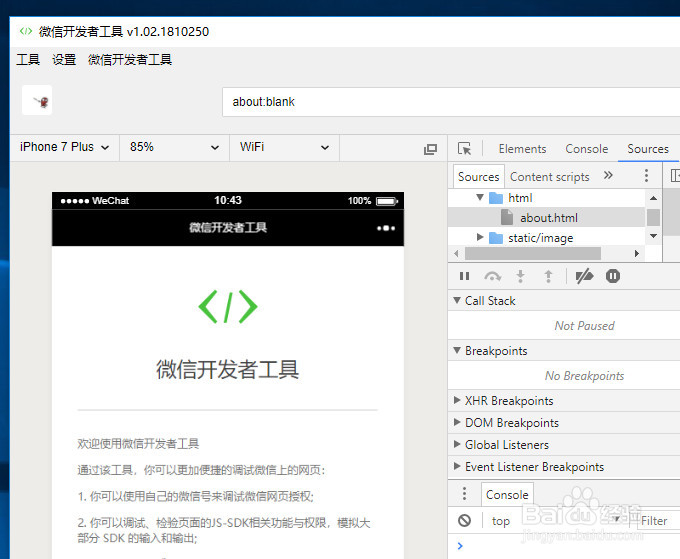This screenshot has height=559, width=680.
Task: Click the horizontal scrollbar right arrow
Action: (637, 253)
